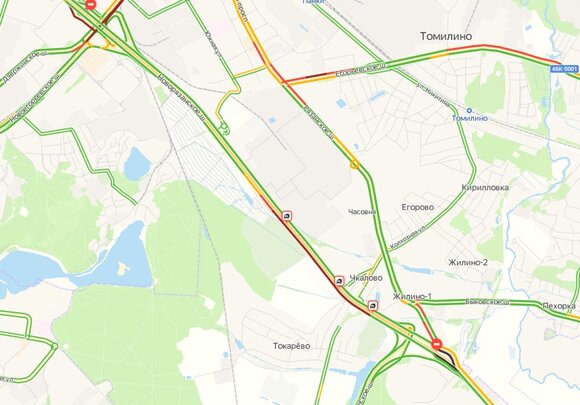
Task: Select the Томилино railway station marker
Action: coord(469,110)
